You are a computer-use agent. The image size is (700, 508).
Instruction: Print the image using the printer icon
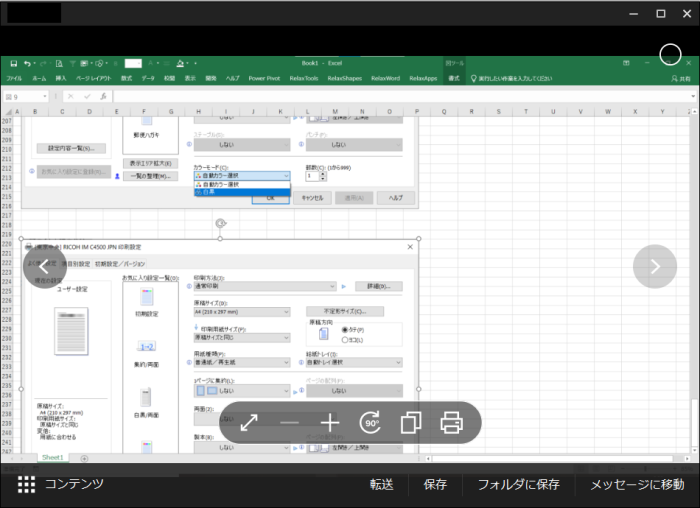(x=451, y=422)
